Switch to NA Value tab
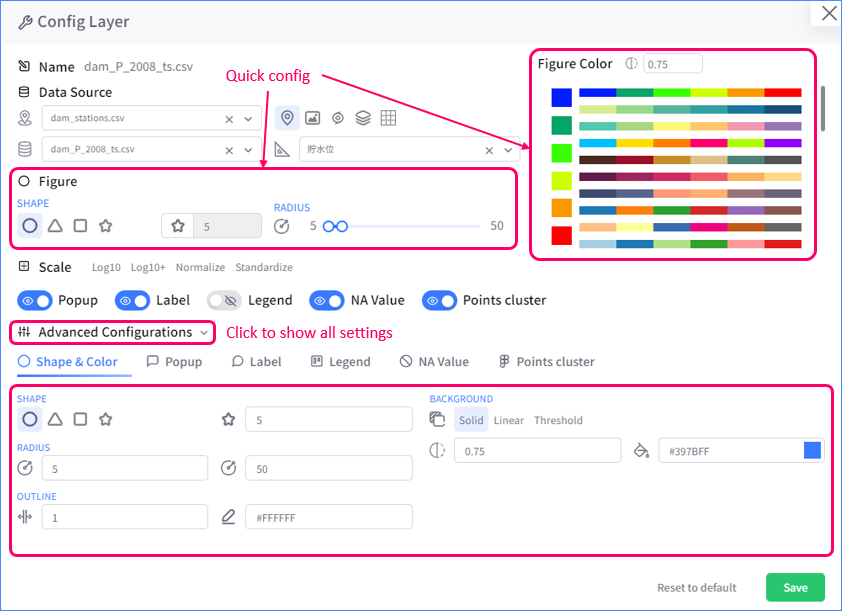Viewport: 842px width, 611px height. tap(434, 362)
